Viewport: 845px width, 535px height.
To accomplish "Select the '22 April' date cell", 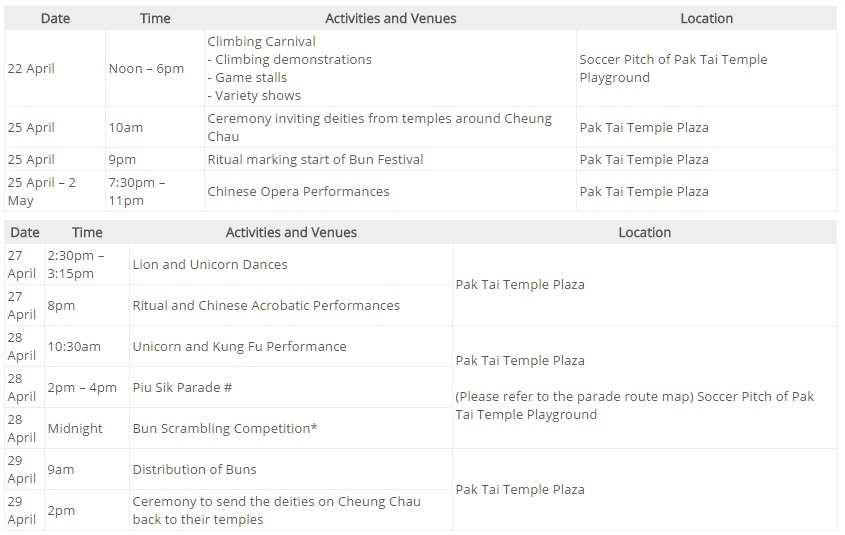I will pyautogui.click(x=31, y=68).
